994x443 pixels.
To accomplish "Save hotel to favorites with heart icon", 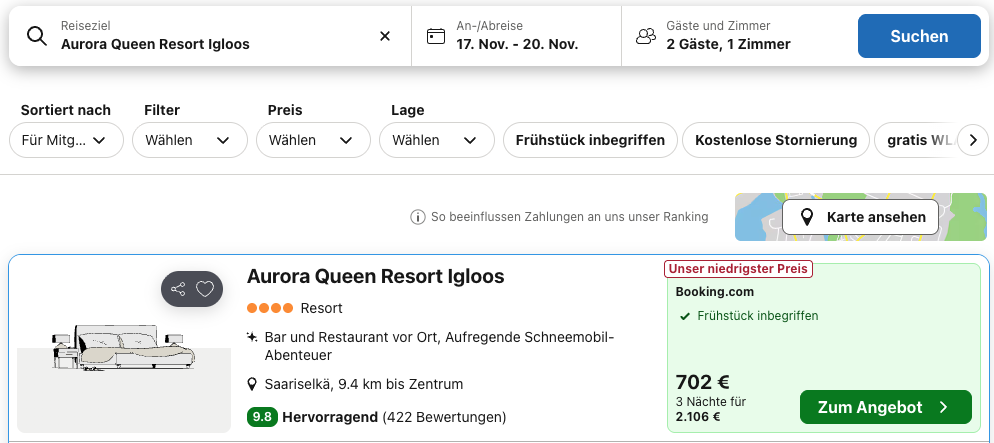I will [x=205, y=289].
